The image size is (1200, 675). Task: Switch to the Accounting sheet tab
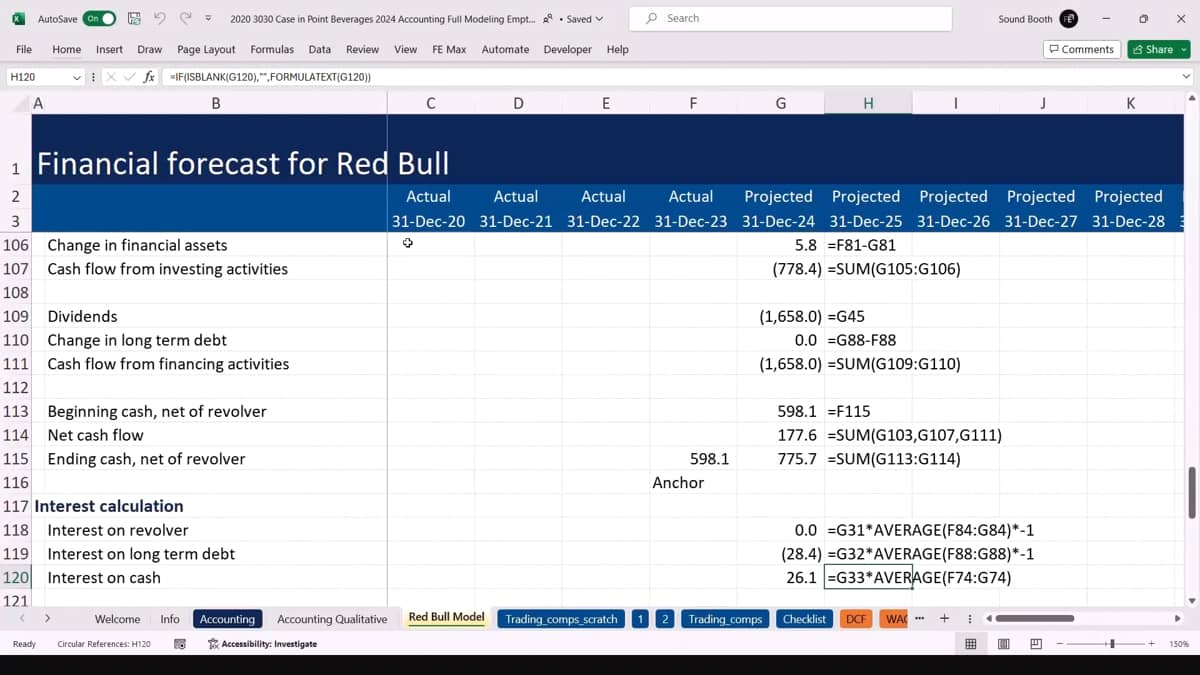pos(228,619)
